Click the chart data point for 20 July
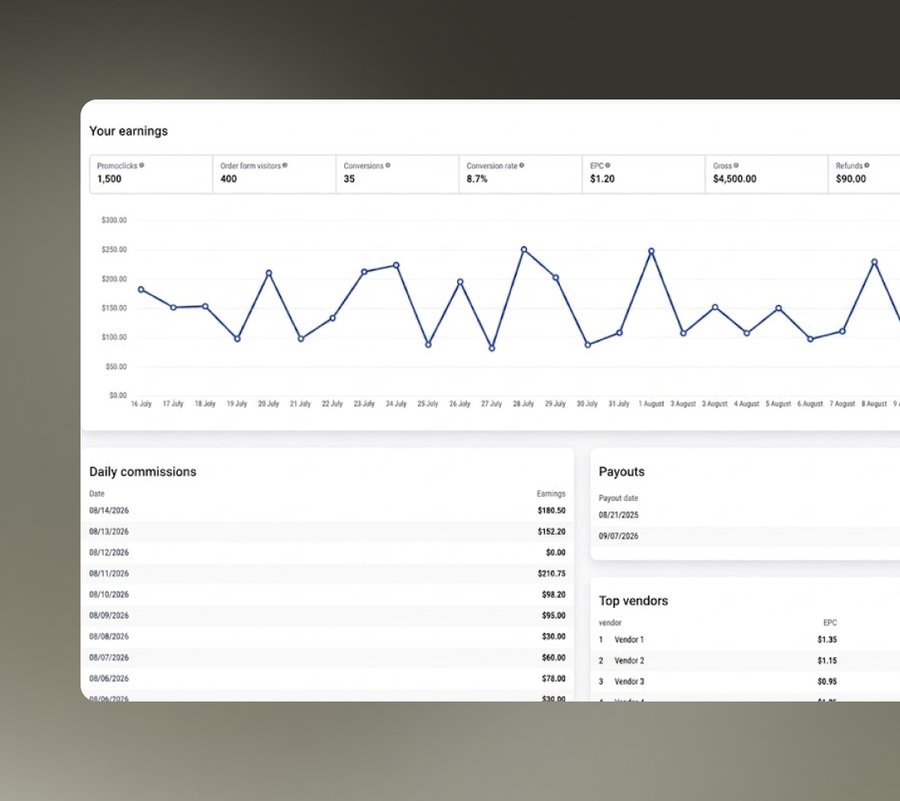Viewport: 900px width, 801px height. 269,273
